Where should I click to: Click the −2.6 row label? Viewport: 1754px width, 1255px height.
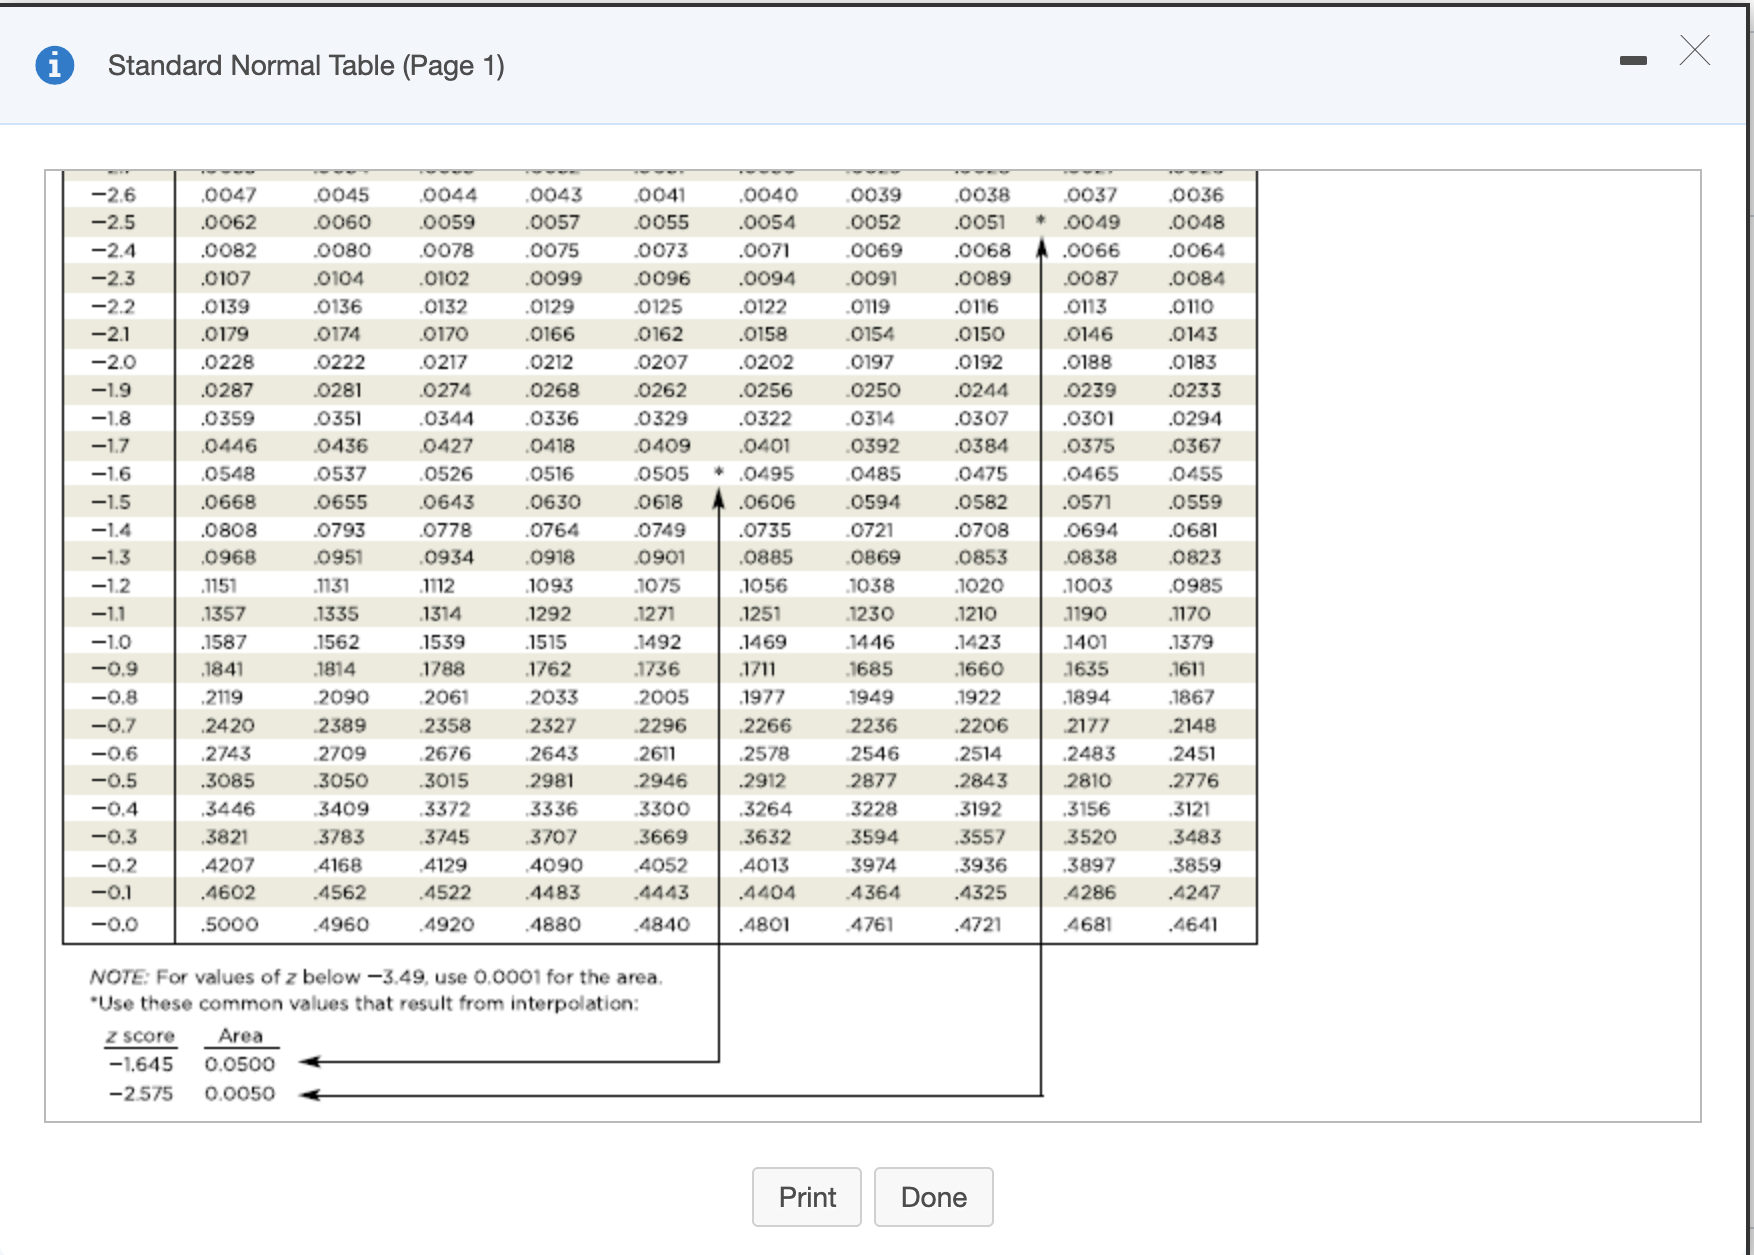coord(113,195)
